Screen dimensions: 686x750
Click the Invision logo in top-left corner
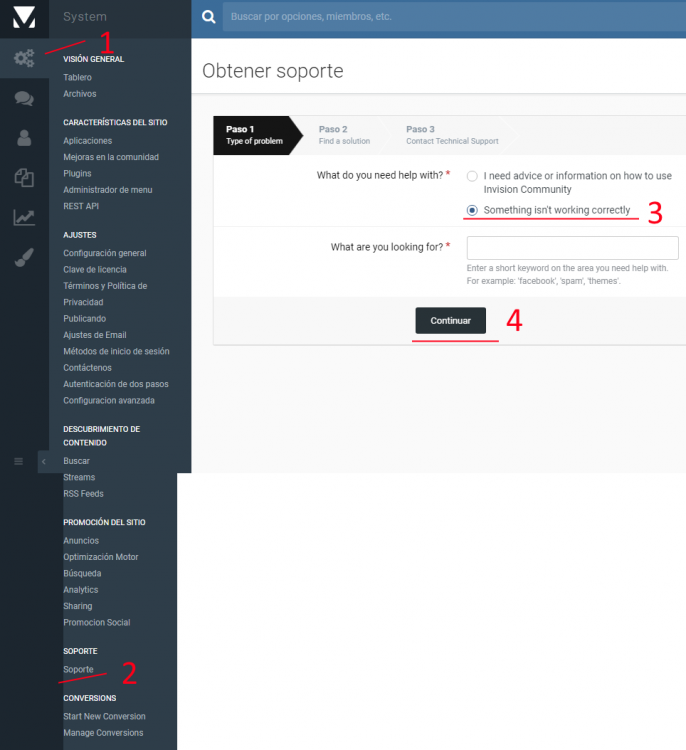[x=24, y=18]
